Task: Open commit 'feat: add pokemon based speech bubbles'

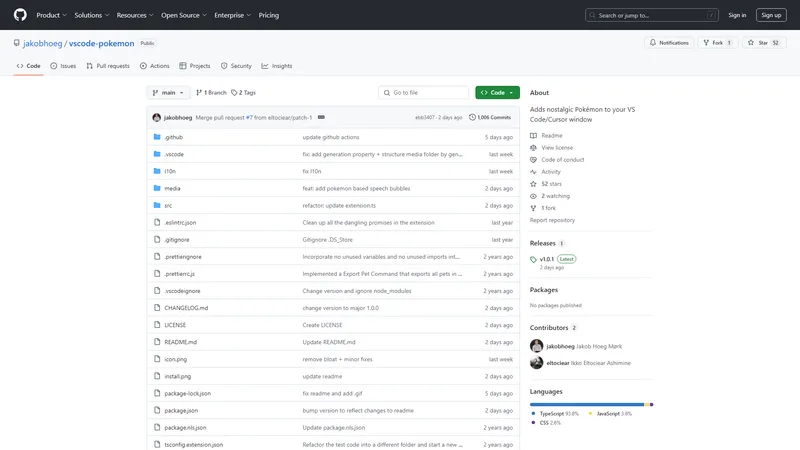Action: 356,188
